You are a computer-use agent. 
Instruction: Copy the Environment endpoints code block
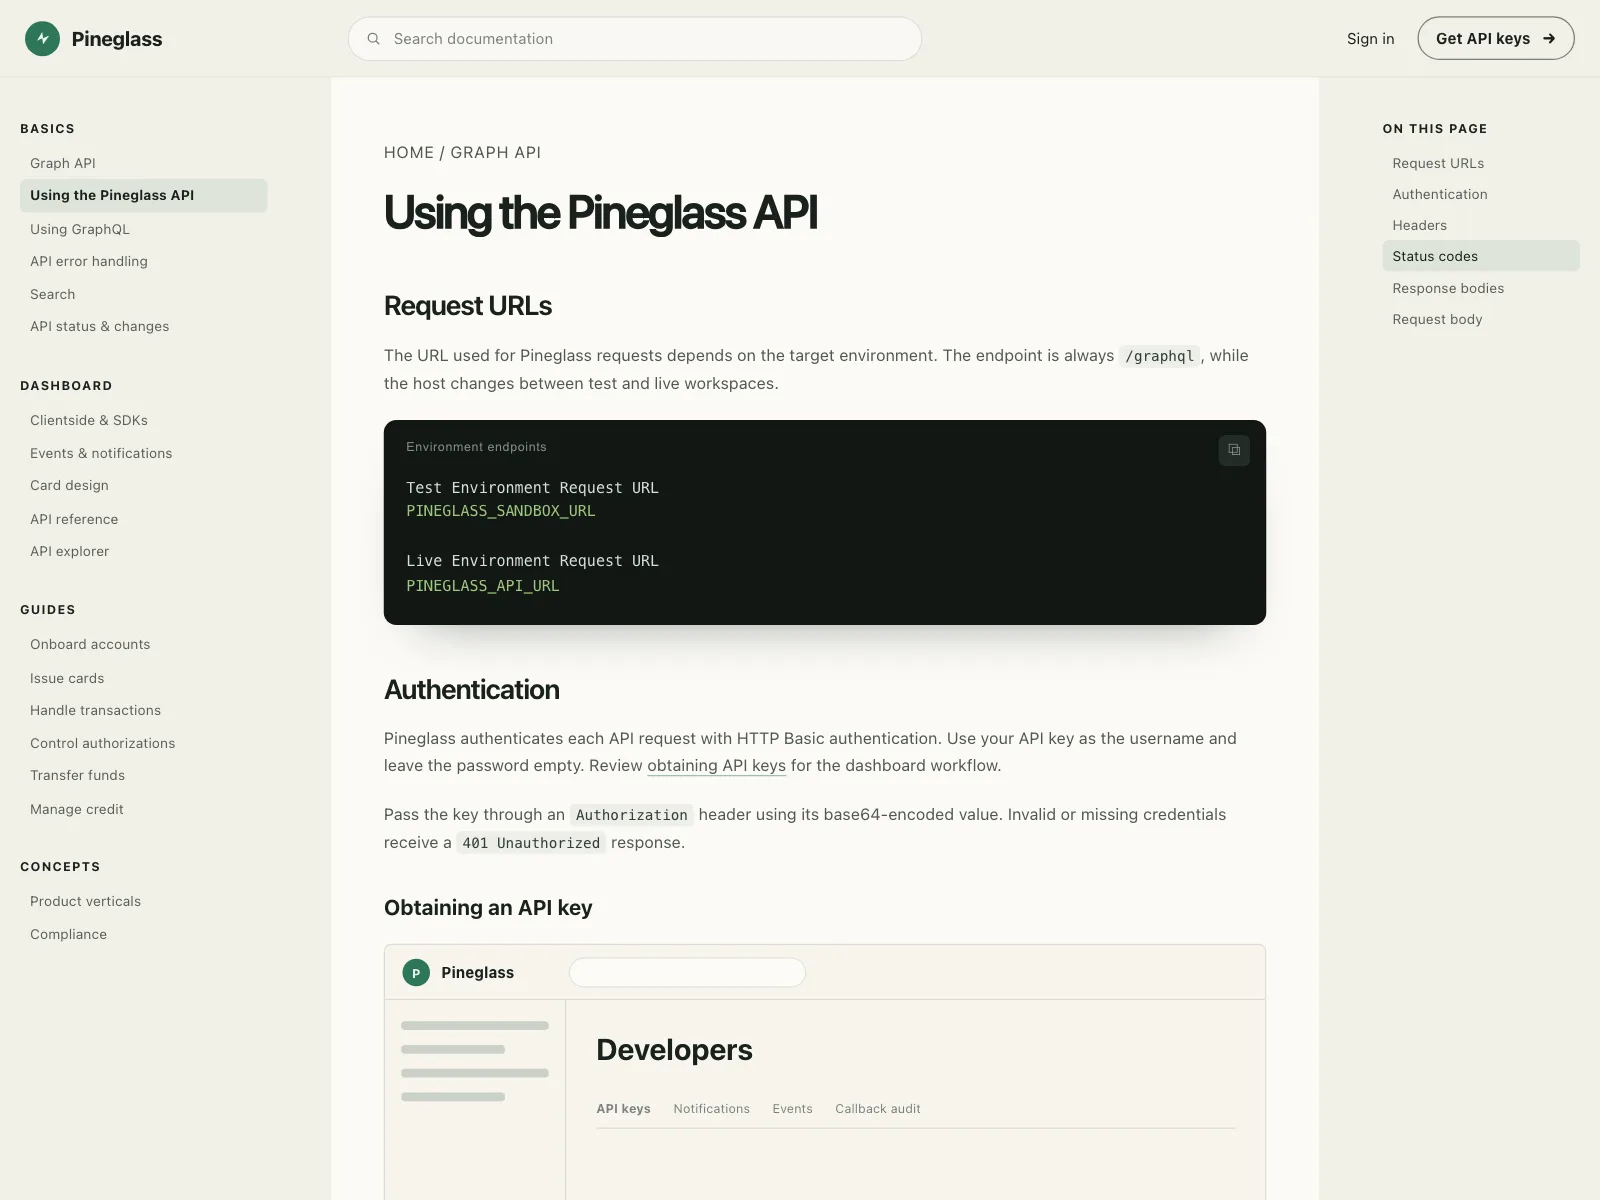pos(1234,450)
